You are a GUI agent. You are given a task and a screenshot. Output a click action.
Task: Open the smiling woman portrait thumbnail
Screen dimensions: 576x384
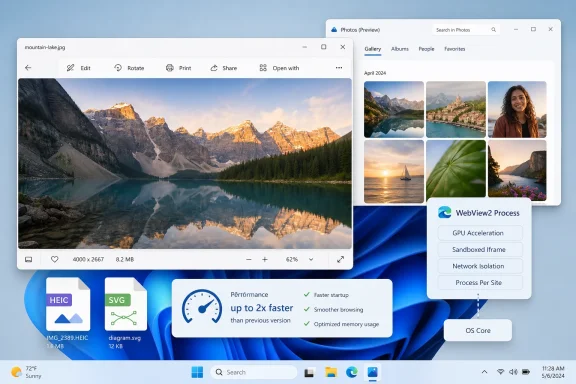click(517, 110)
